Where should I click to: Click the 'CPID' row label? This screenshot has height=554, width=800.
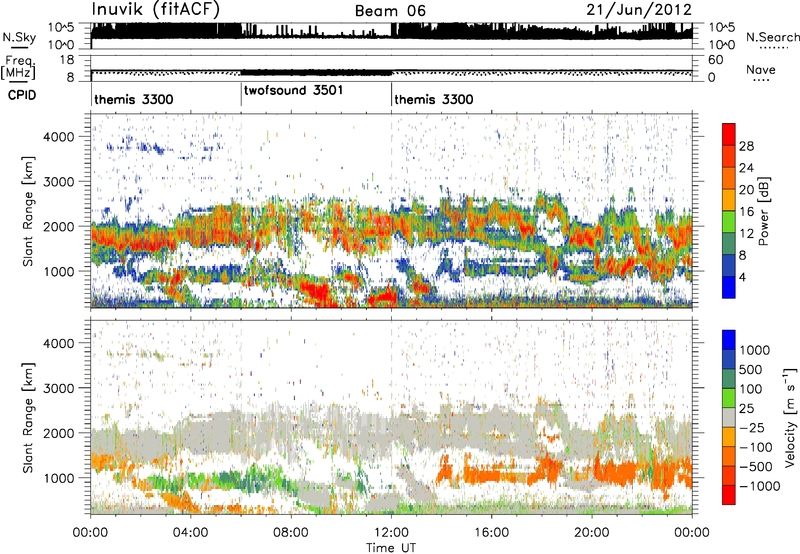[x=21, y=95]
